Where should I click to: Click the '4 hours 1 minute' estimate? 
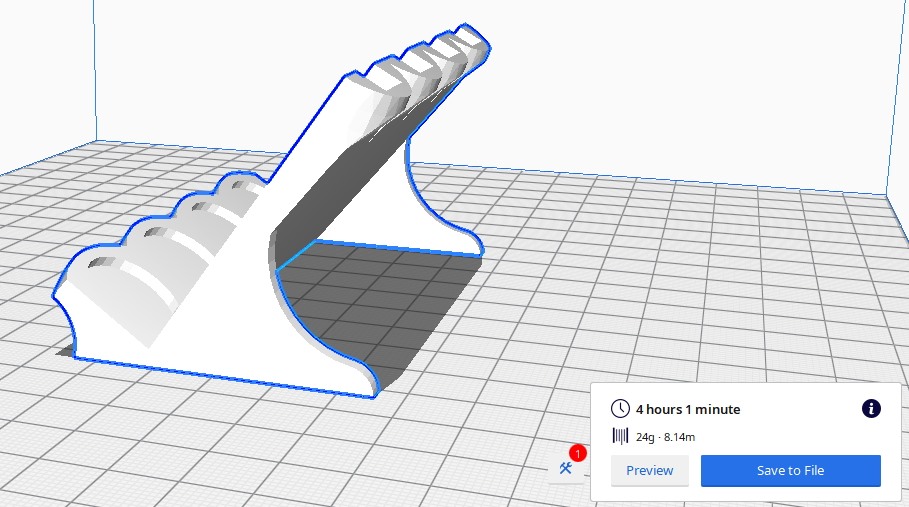click(688, 409)
